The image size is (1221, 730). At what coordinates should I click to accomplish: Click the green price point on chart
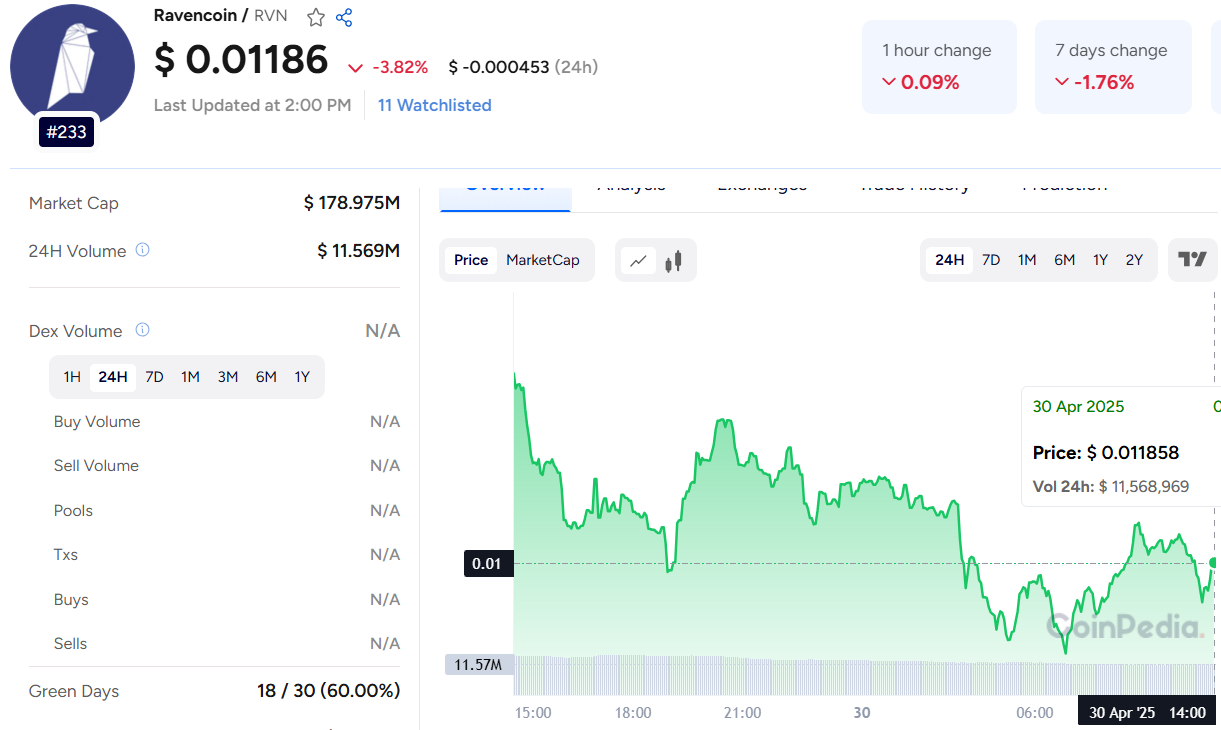coord(1213,563)
